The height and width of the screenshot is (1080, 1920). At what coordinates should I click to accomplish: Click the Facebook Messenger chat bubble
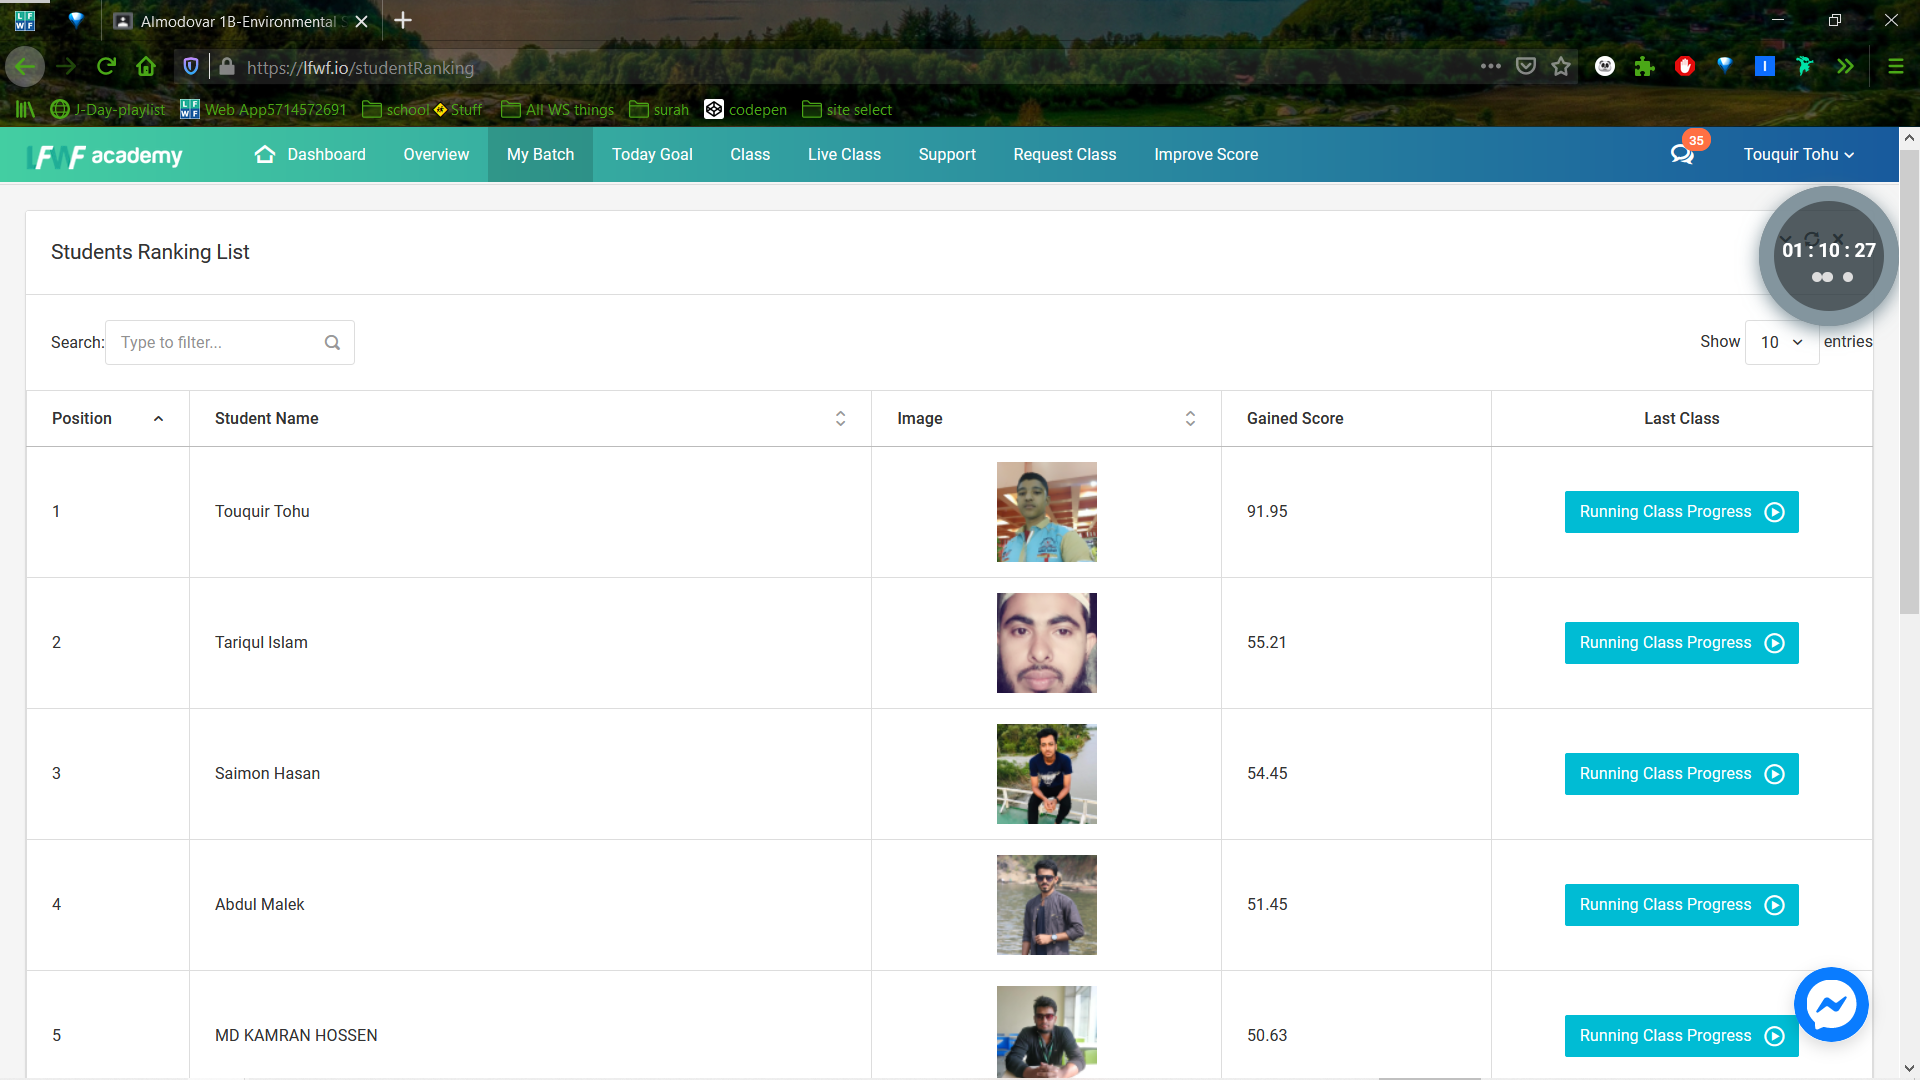(1831, 1004)
